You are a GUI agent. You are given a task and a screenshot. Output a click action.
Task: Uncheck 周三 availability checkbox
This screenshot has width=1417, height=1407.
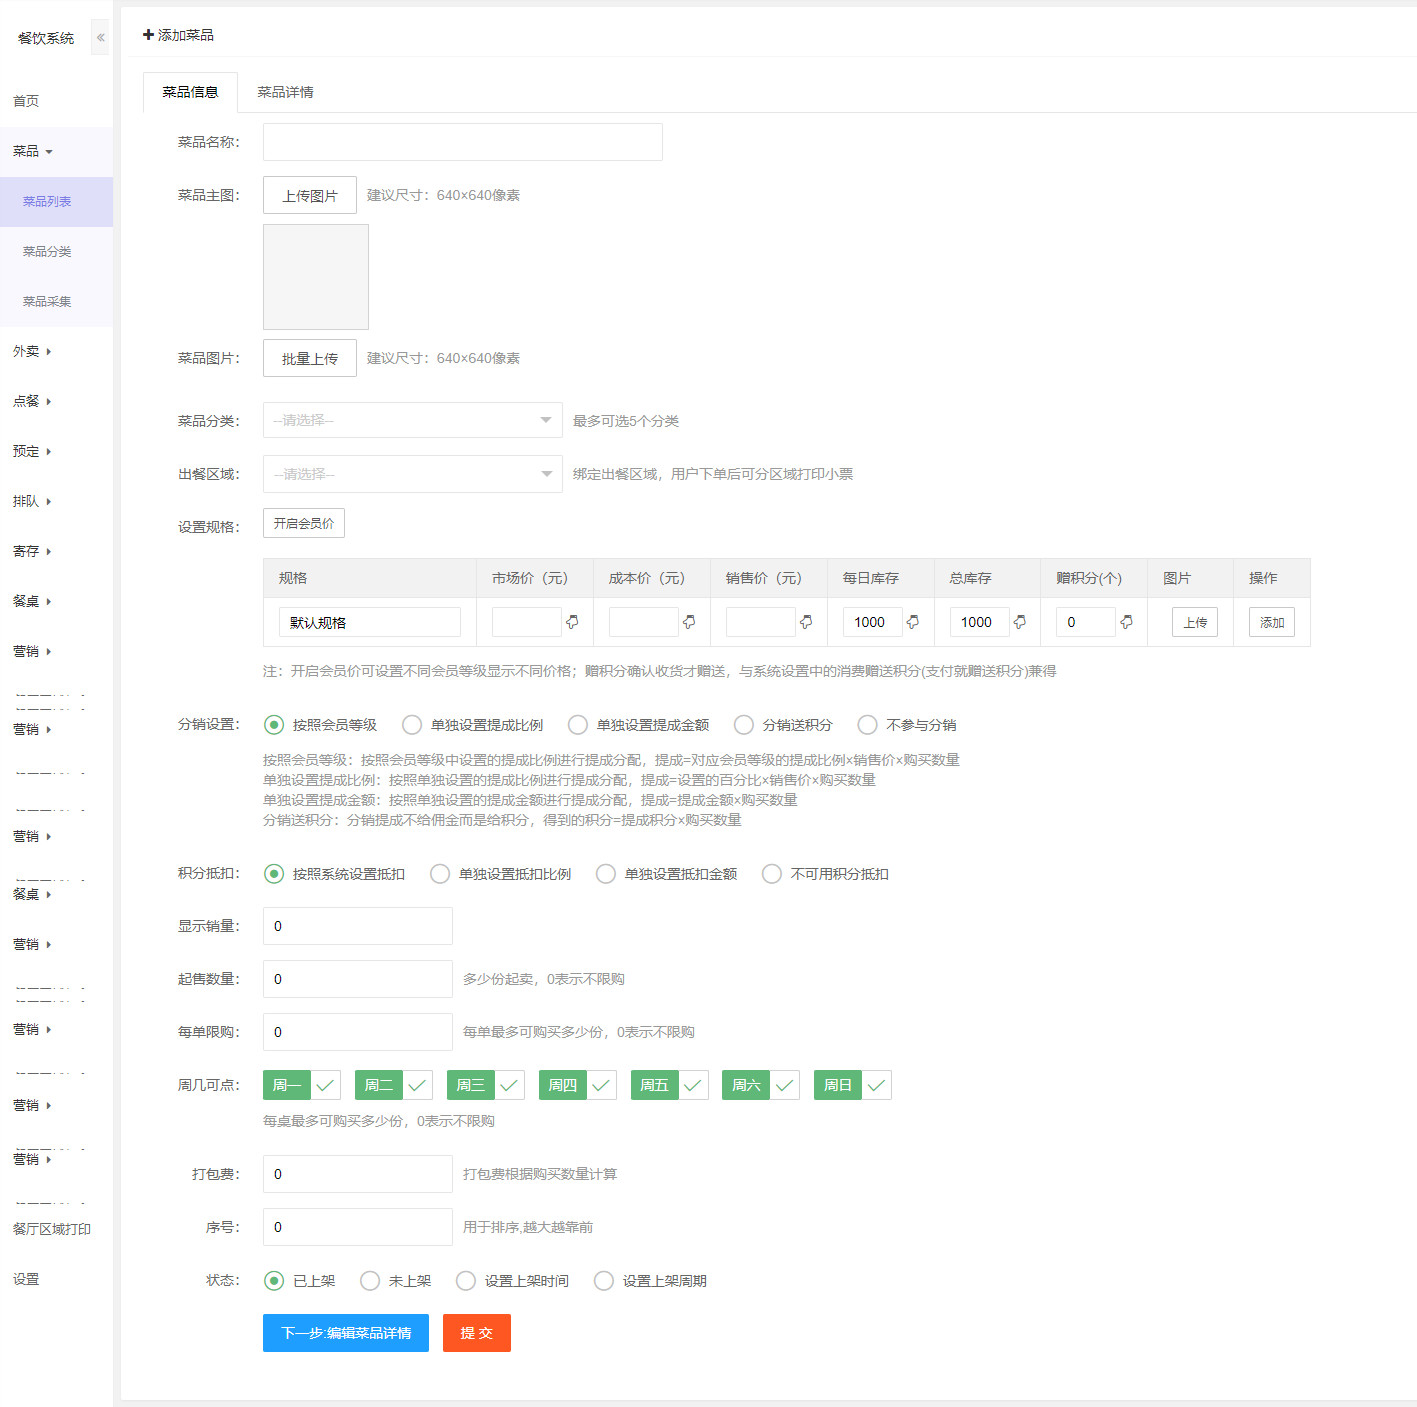pos(510,1085)
